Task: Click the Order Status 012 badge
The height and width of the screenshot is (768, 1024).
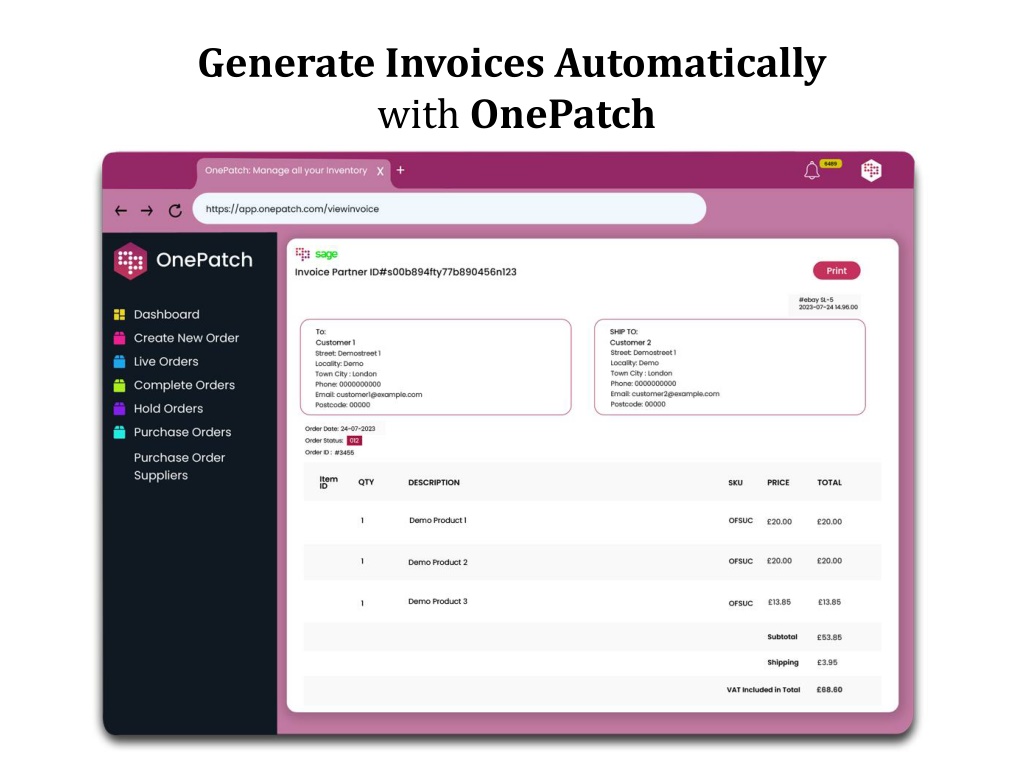Action: coord(354,441)
